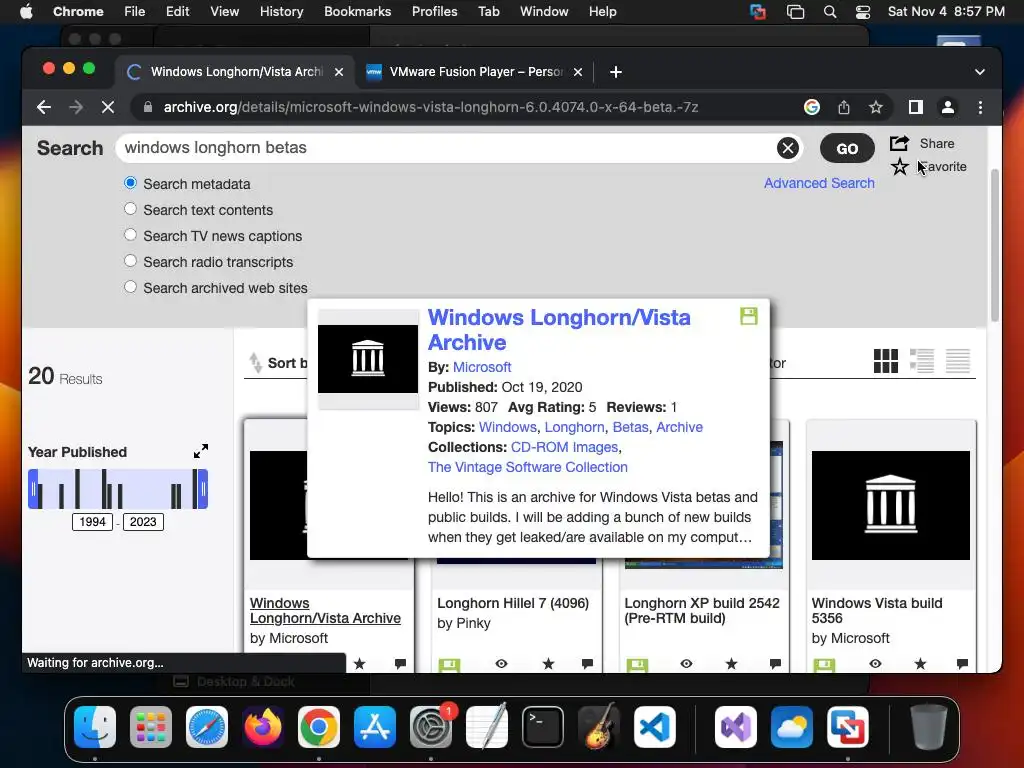Switch to compact list view icon
Screen dimensions: 1024x768
click(x=958, y=361)
